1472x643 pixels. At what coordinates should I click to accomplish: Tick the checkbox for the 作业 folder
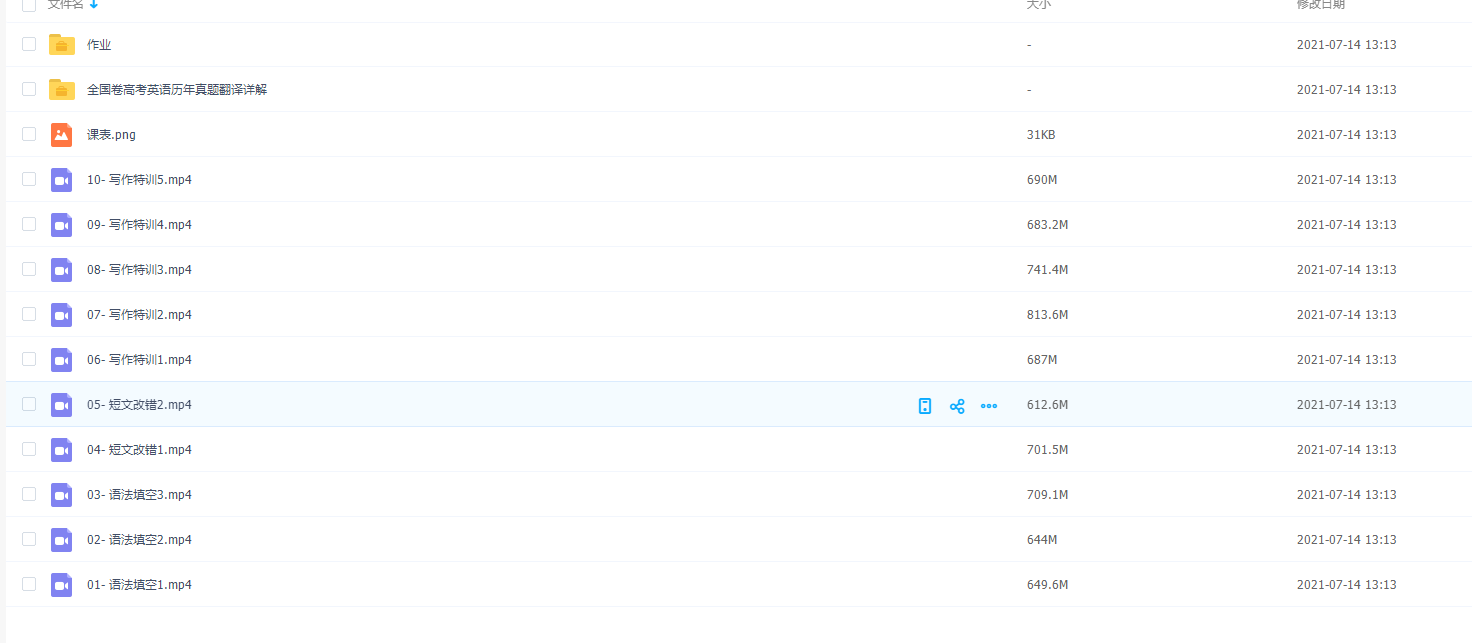[x=29, y=45]
